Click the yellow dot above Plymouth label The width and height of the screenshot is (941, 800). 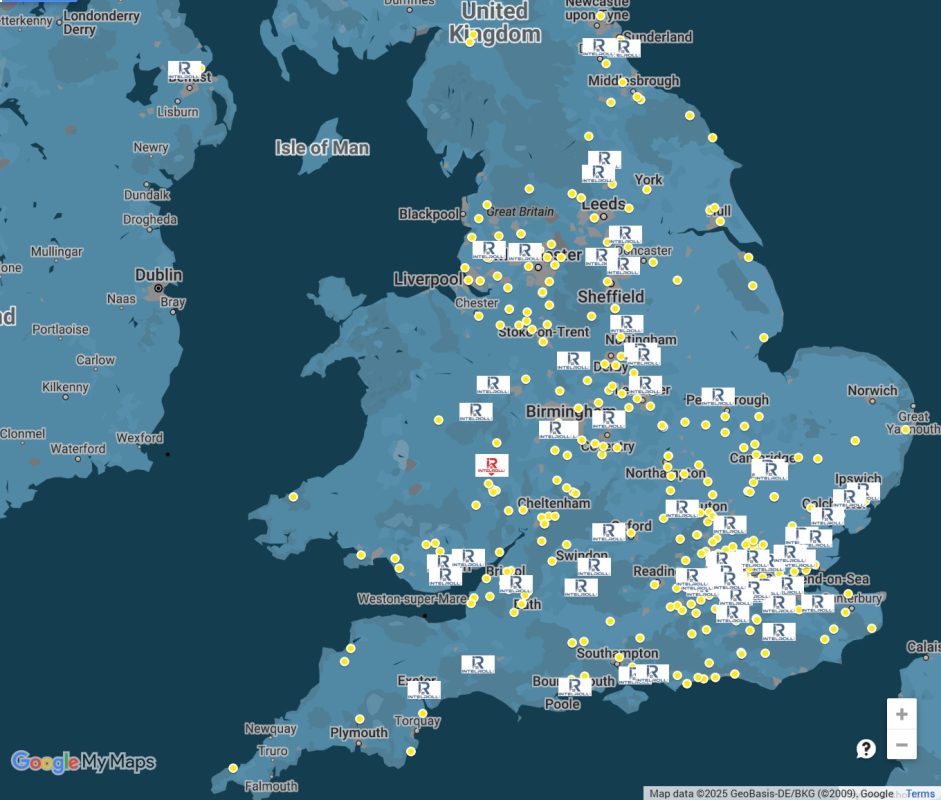360,719
